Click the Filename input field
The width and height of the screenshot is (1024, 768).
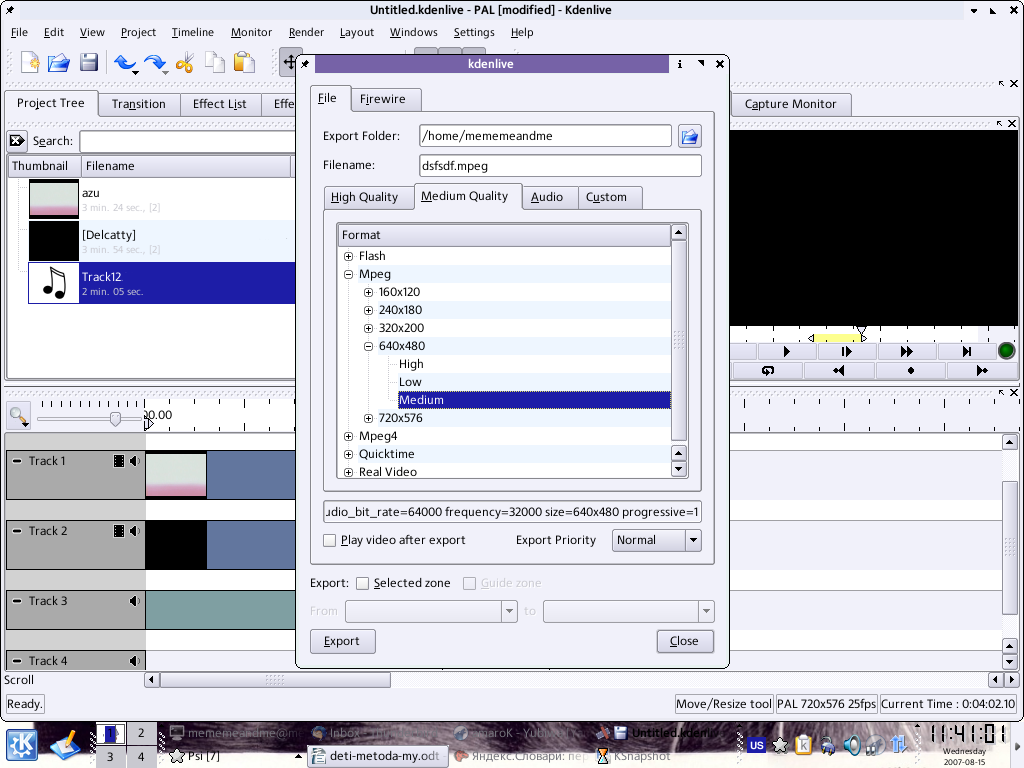pos(560,166)
